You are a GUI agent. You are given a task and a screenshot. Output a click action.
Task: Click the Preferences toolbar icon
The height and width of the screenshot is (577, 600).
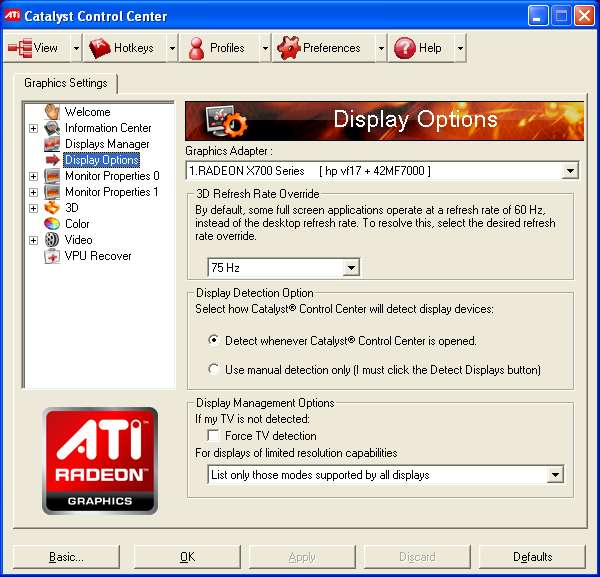[x=288, y=47]
